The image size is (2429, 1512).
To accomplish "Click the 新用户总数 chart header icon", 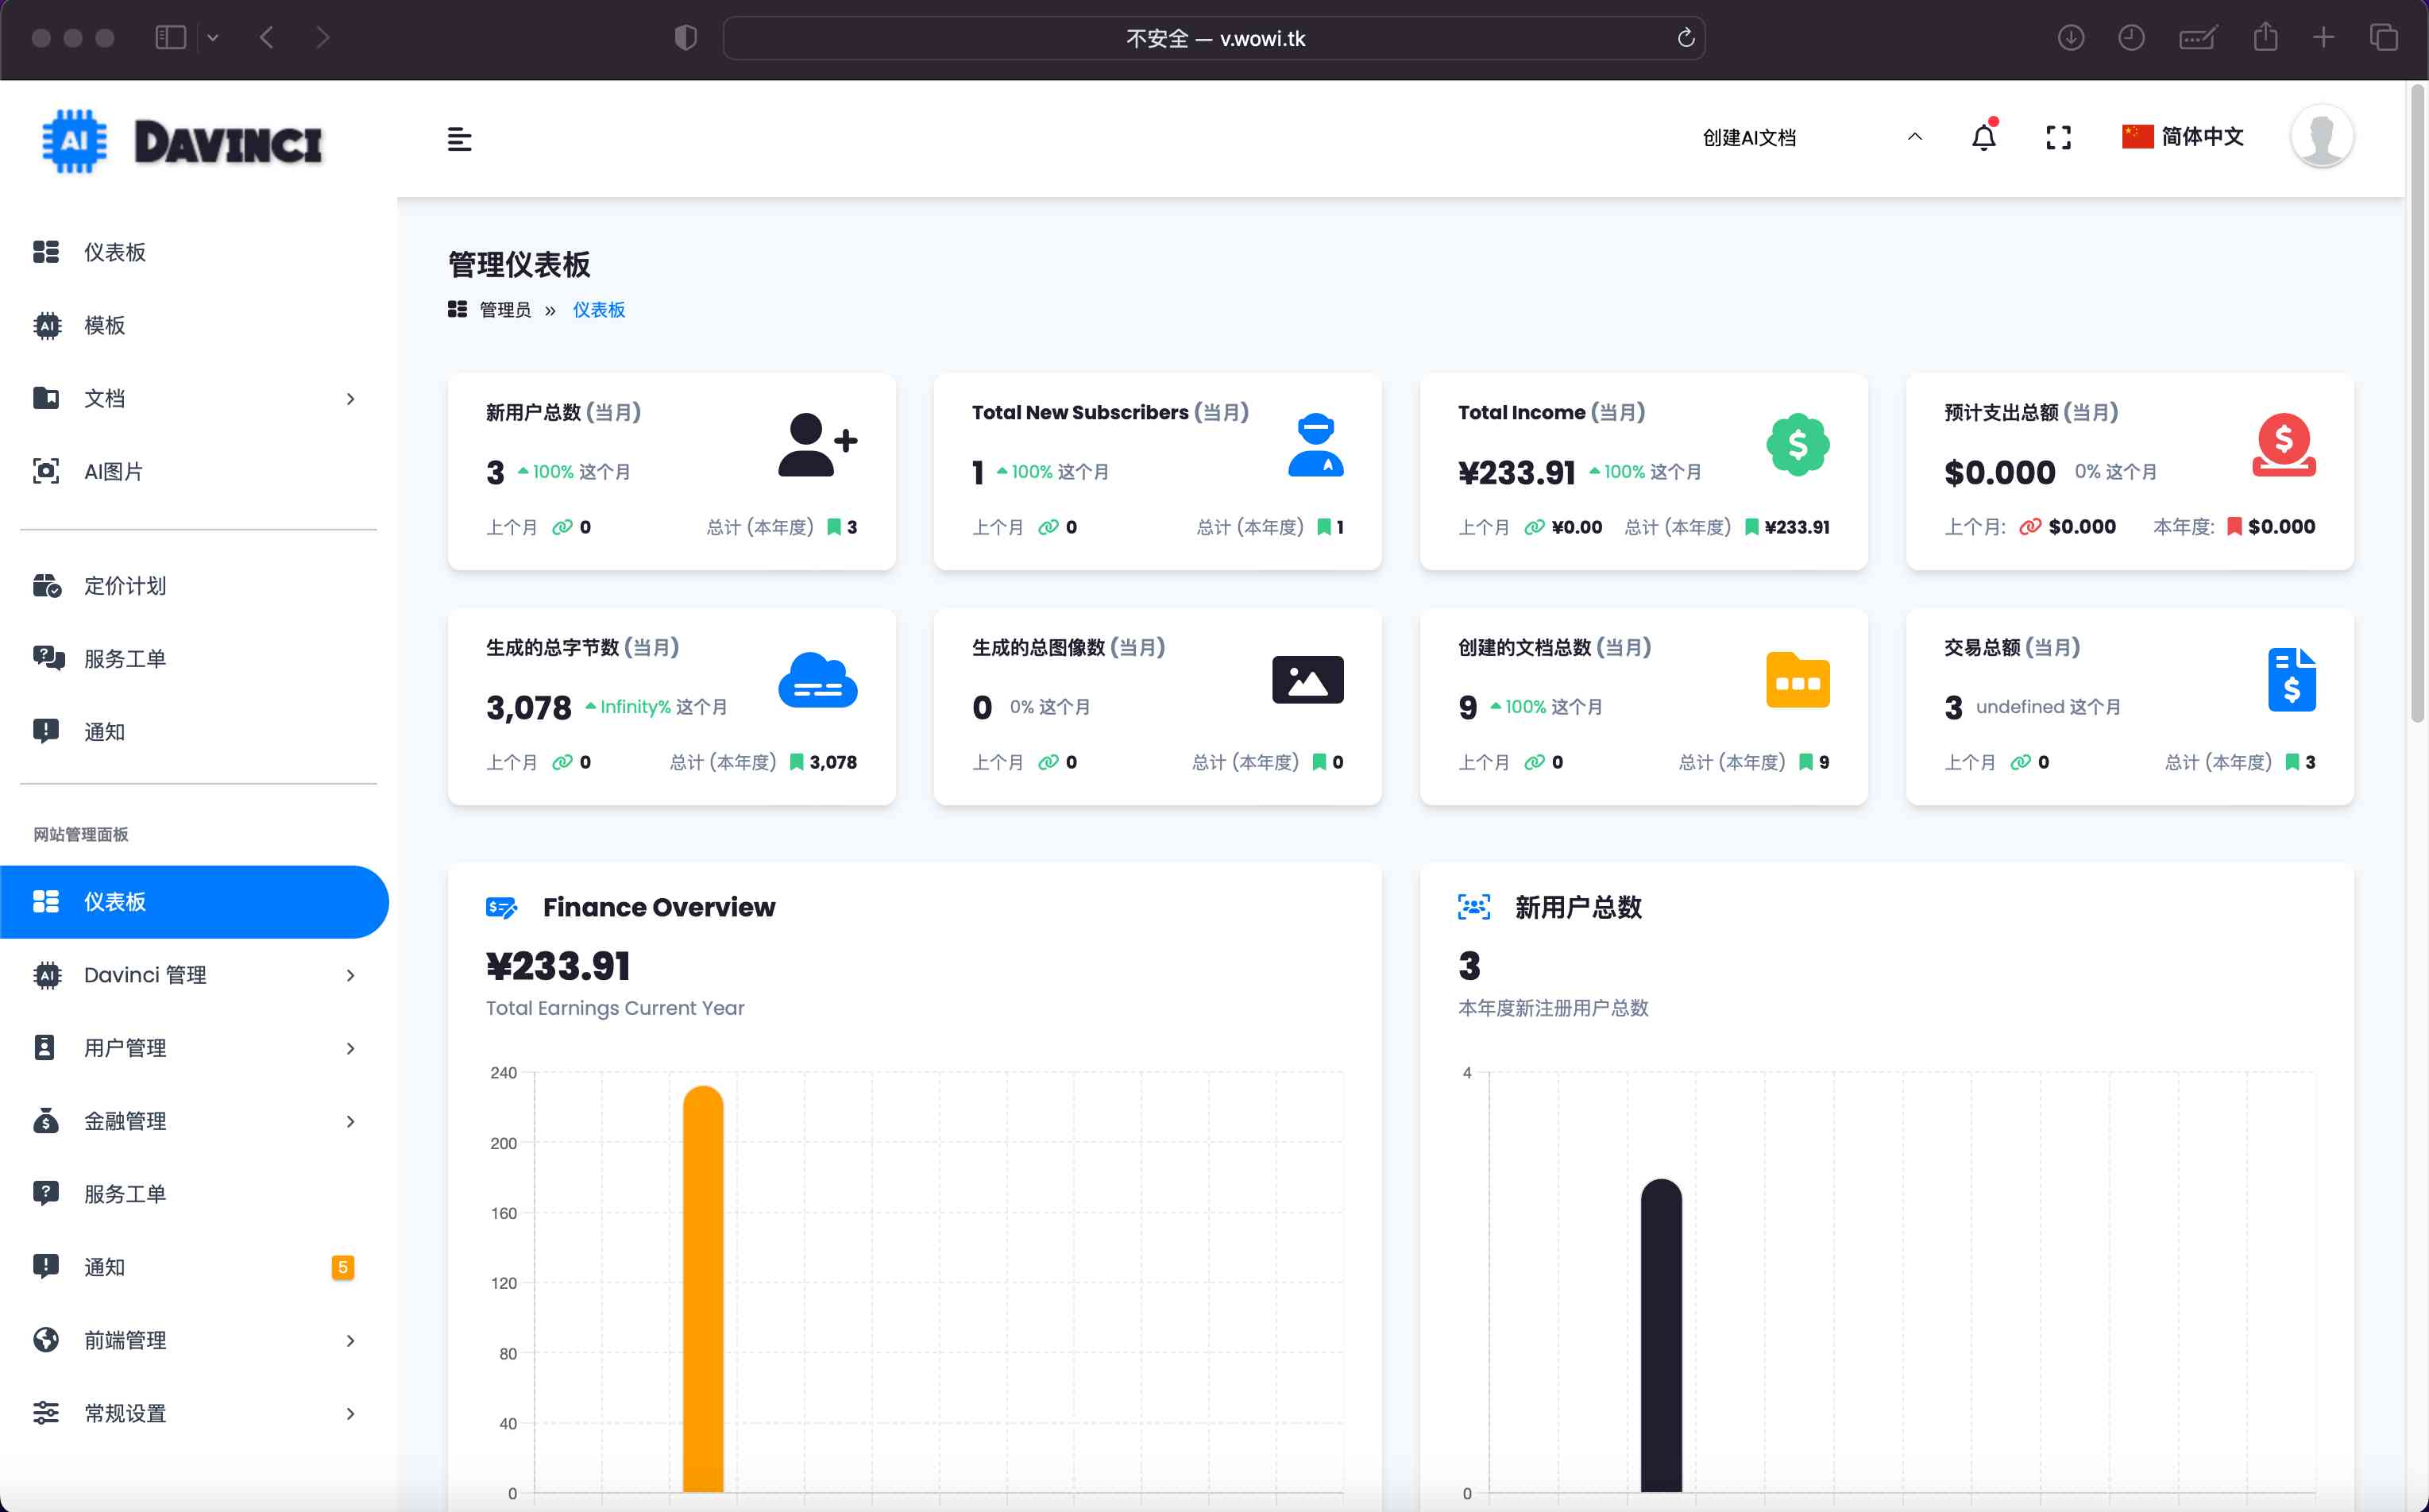I will point(1474,907).
